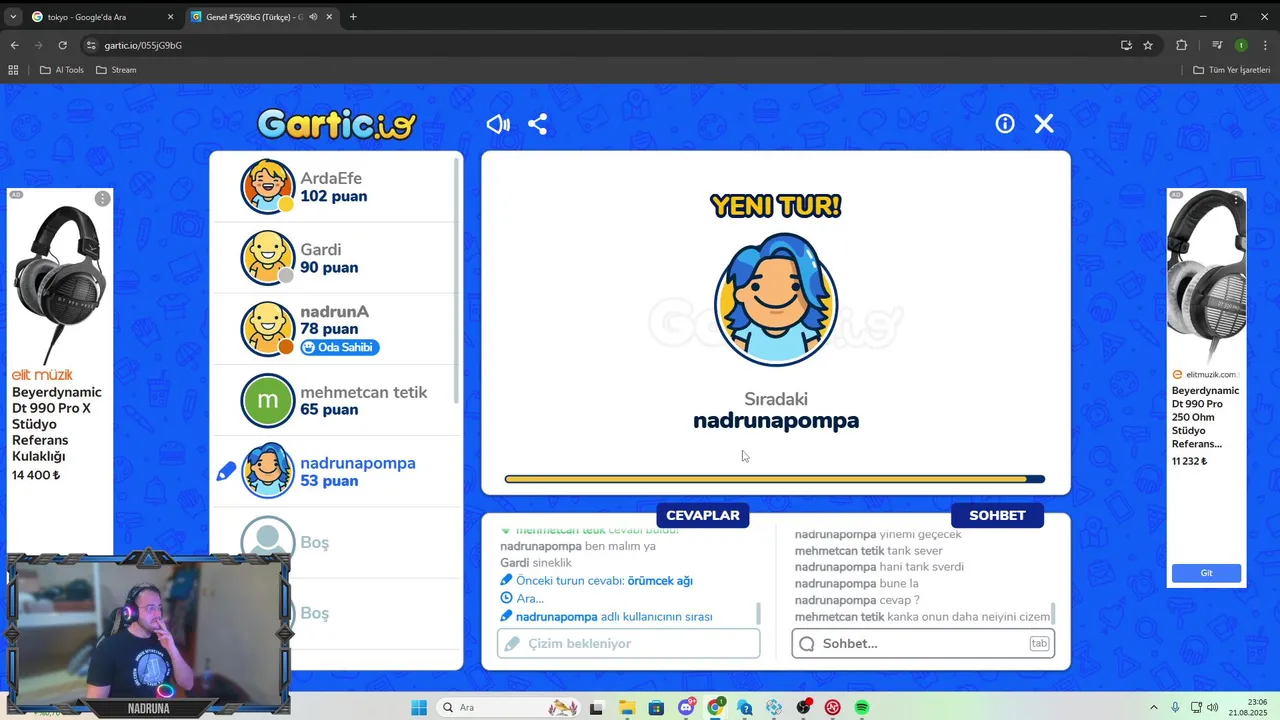Image resolution: width=1280 pixels, height=720 pixels.
Task: Bookmark this page with star icon
Action: point(1148,45)
